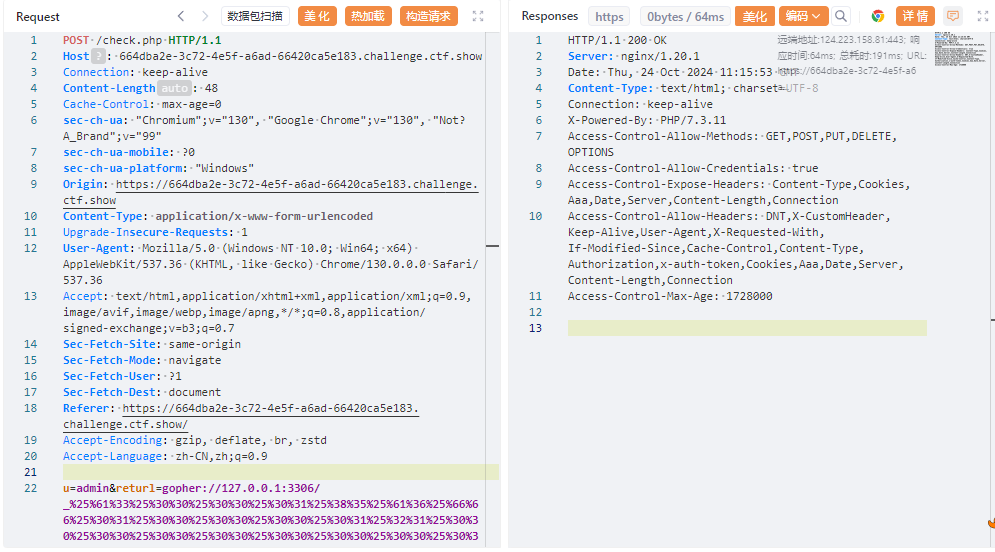The height and width of the screenshot is (552, 995).
Task: Click Sec-Fetch-User: ?1 line
Action: point(122,376)
